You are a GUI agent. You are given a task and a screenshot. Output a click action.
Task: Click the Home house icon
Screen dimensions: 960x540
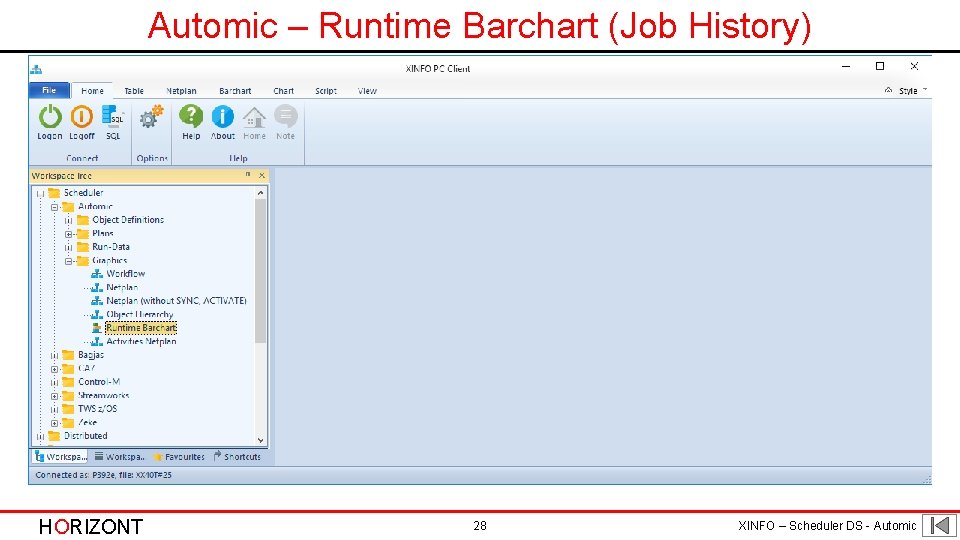click(254, 117)
